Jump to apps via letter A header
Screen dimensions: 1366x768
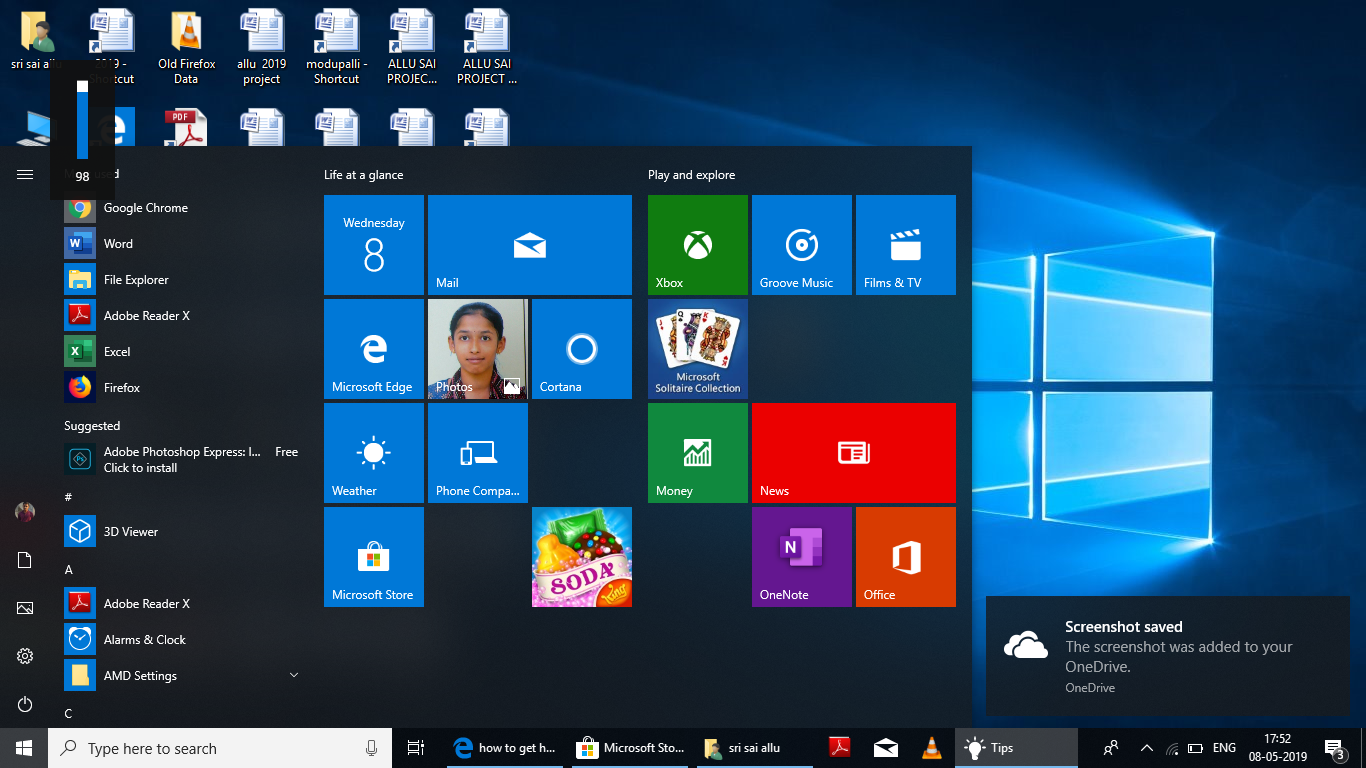click(x=69, y=570)
